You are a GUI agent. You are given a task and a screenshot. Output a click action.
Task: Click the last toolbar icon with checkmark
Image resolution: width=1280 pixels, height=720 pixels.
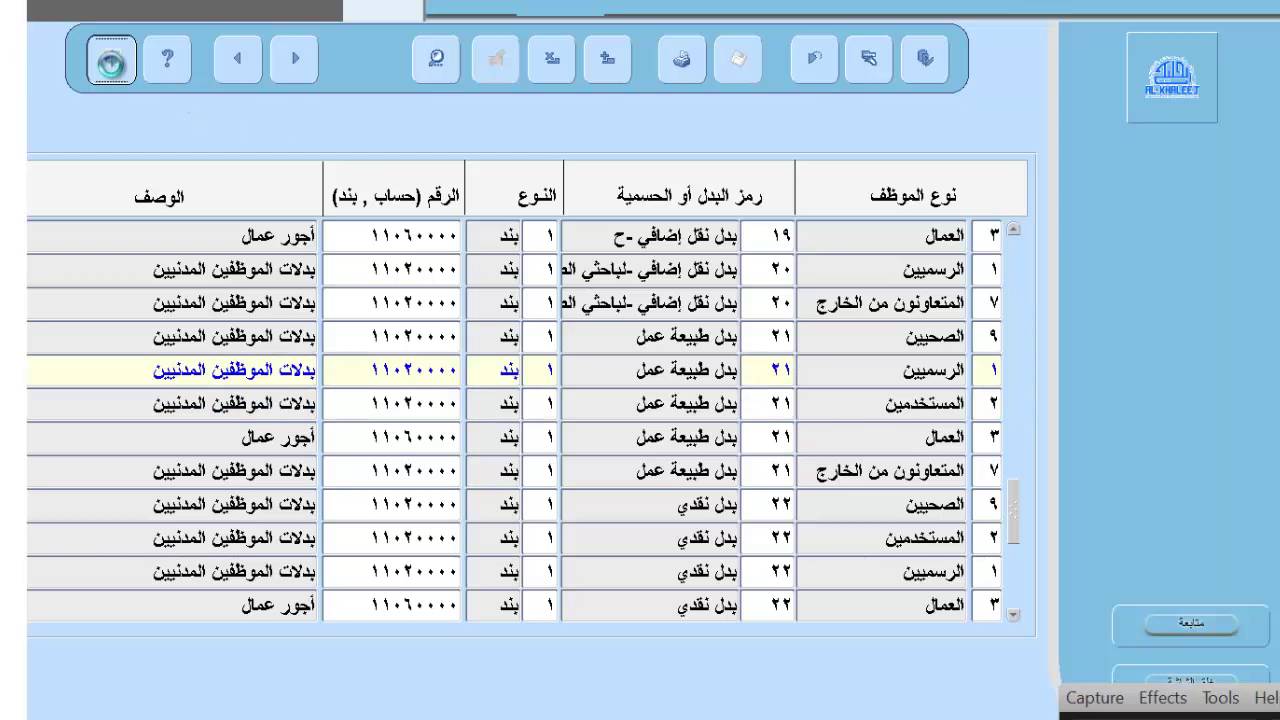point(925,59)
